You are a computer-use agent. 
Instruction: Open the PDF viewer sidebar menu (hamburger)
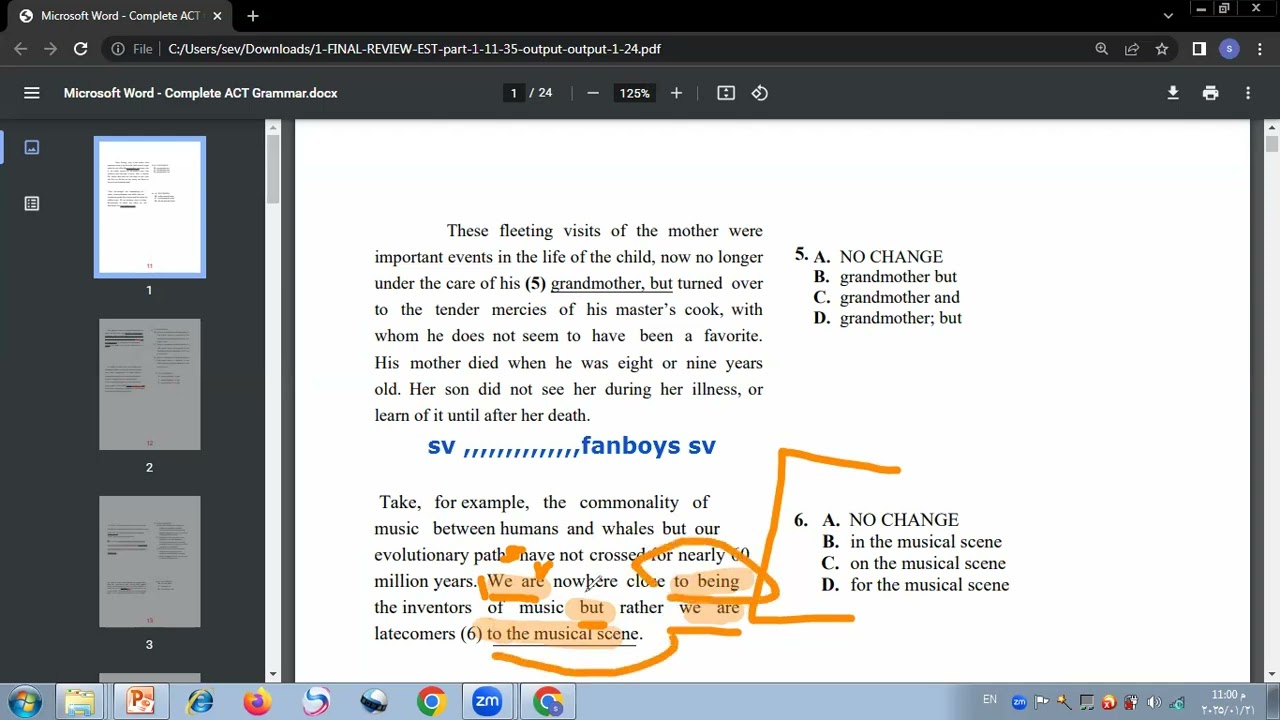coord(32,93)
